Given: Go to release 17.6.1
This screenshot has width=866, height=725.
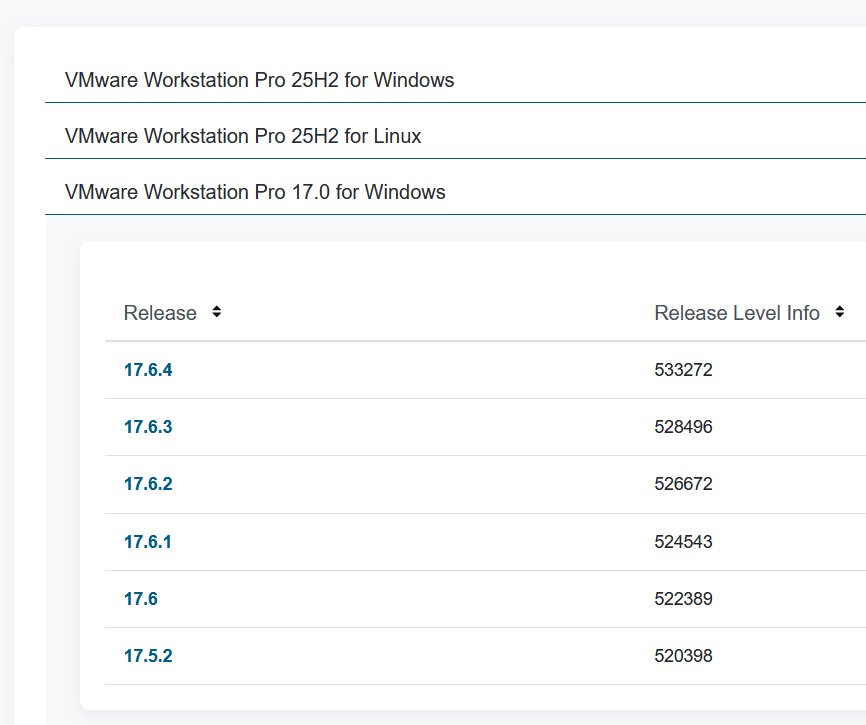Looking at the screenshot, I should click(x=148, y=542).
